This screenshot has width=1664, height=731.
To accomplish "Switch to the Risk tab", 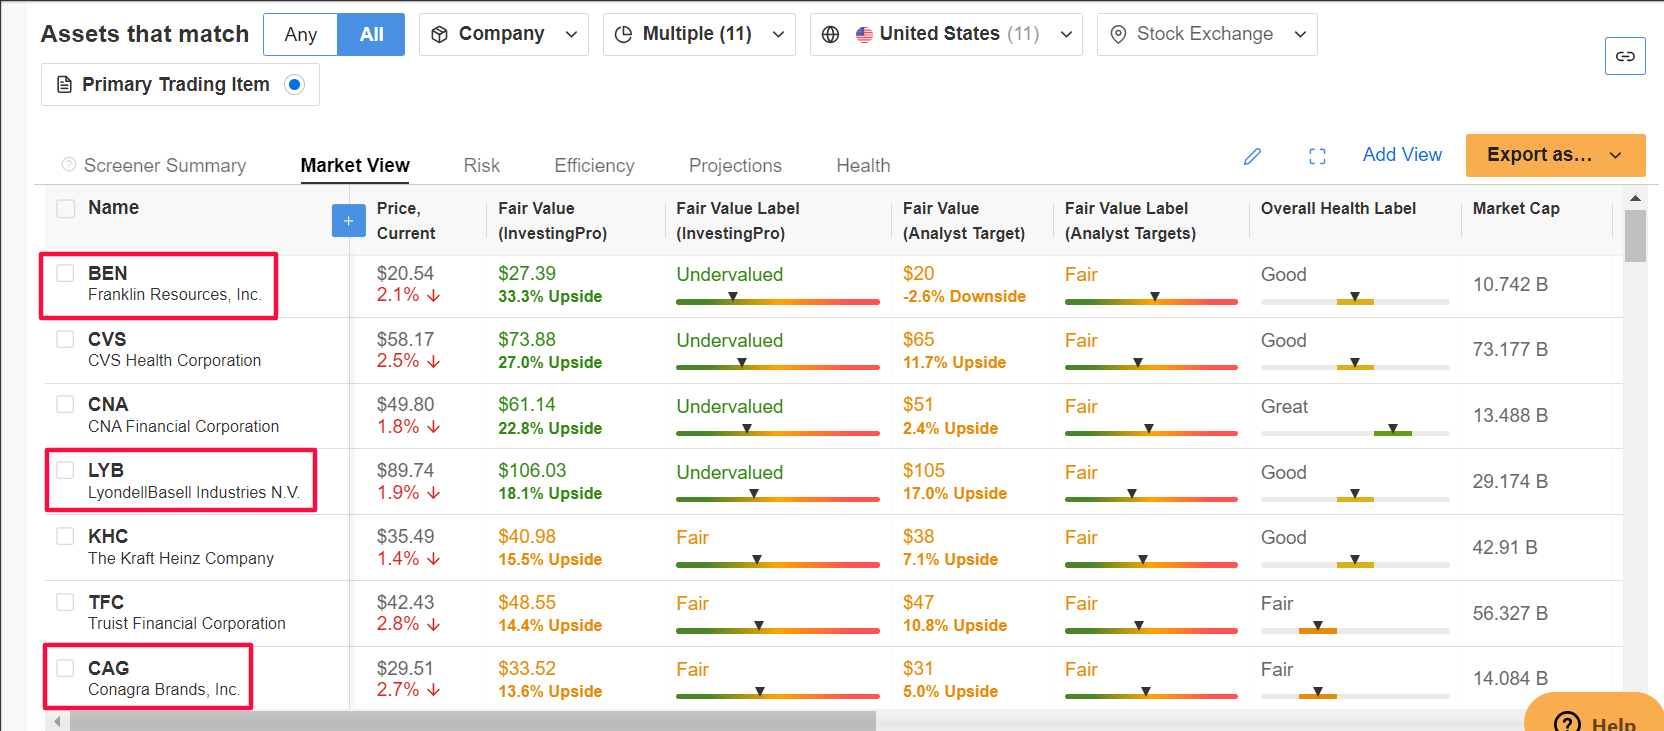I will [x=481, y=165].
